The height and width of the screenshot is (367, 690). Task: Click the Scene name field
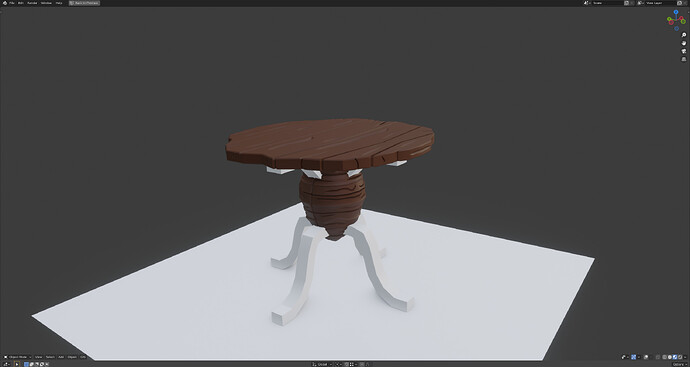point(608,3)
